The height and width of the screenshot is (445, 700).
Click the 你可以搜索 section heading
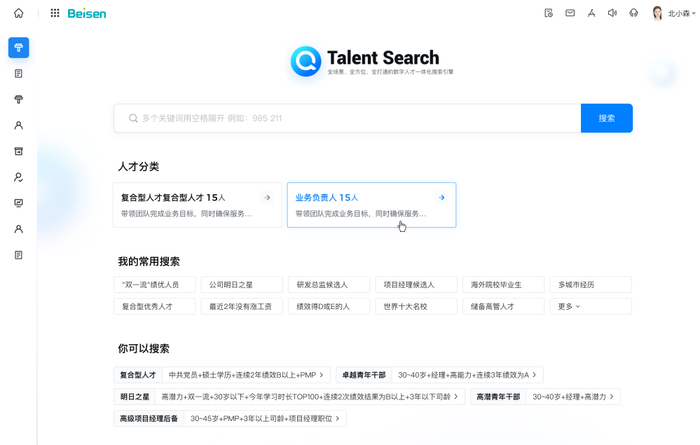[144, 349]
